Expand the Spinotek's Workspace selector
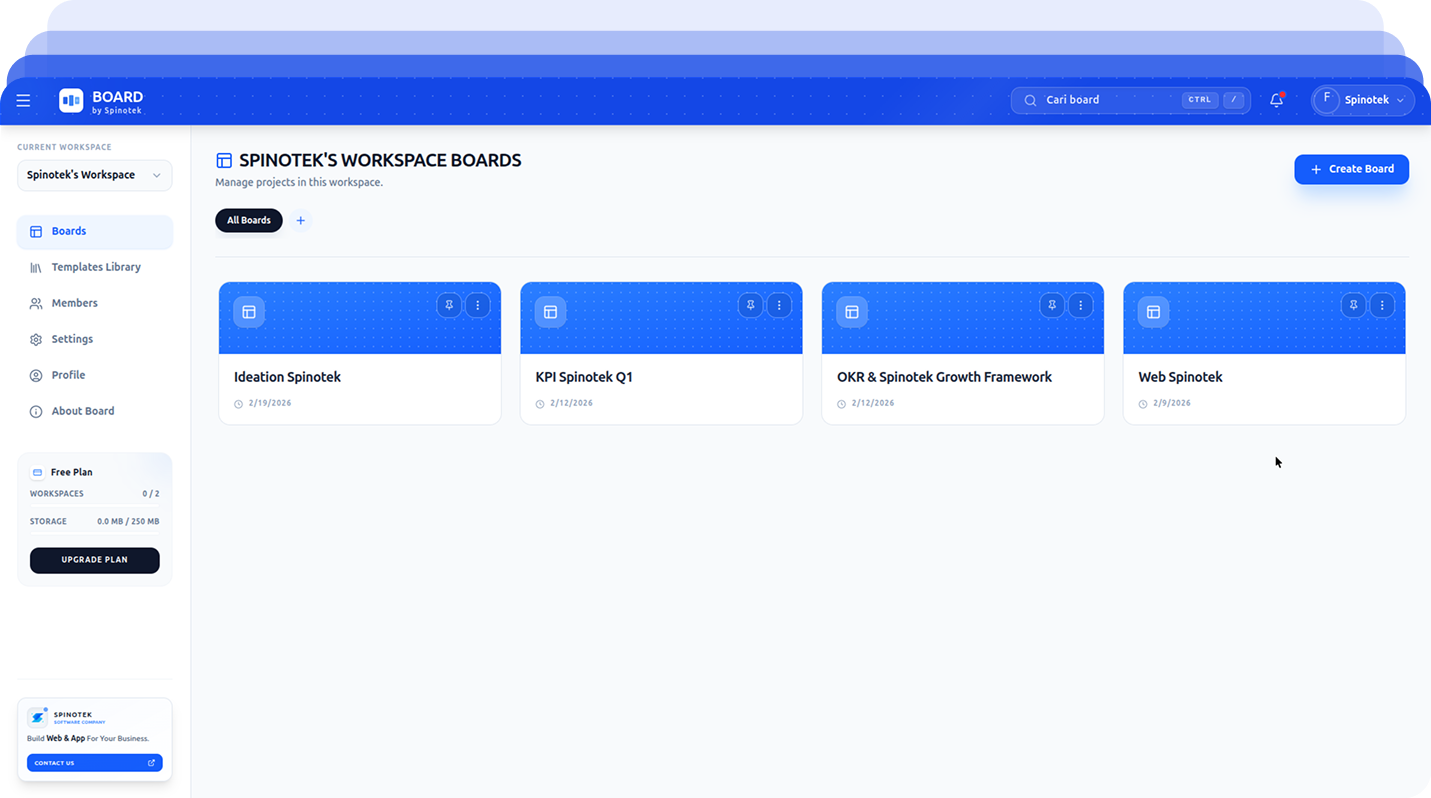 pyautogui.click(x=94, y=175)
